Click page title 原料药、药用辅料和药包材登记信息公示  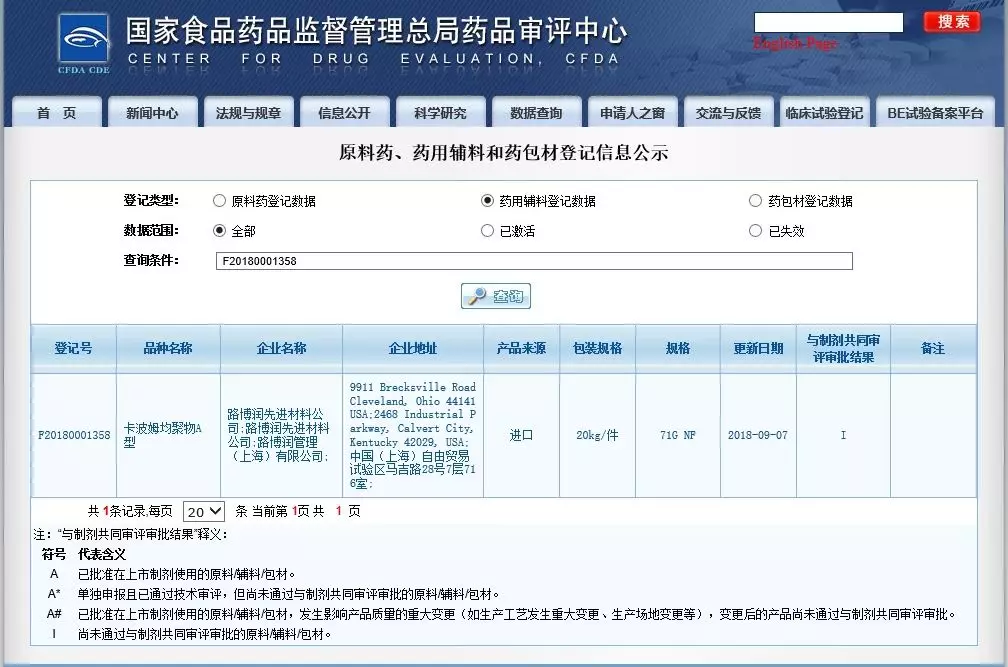pos(504,153)
